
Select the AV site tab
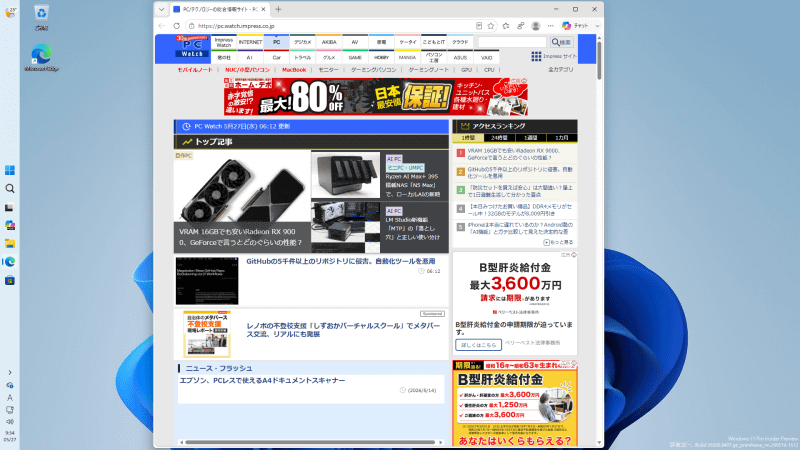355,42
